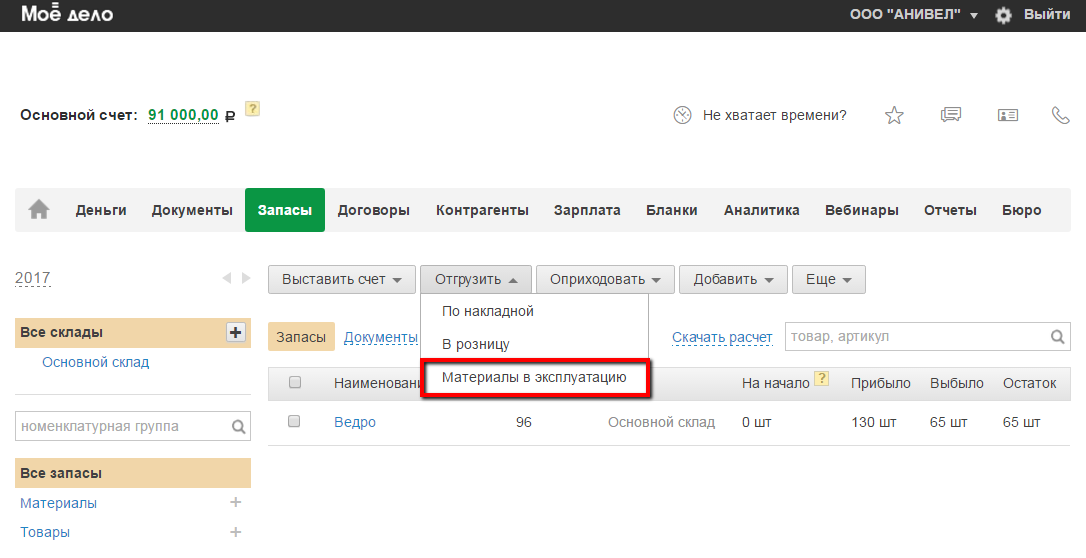
Task: Click the 'товар, артикул' search field
Action: [x=917, y=337]
